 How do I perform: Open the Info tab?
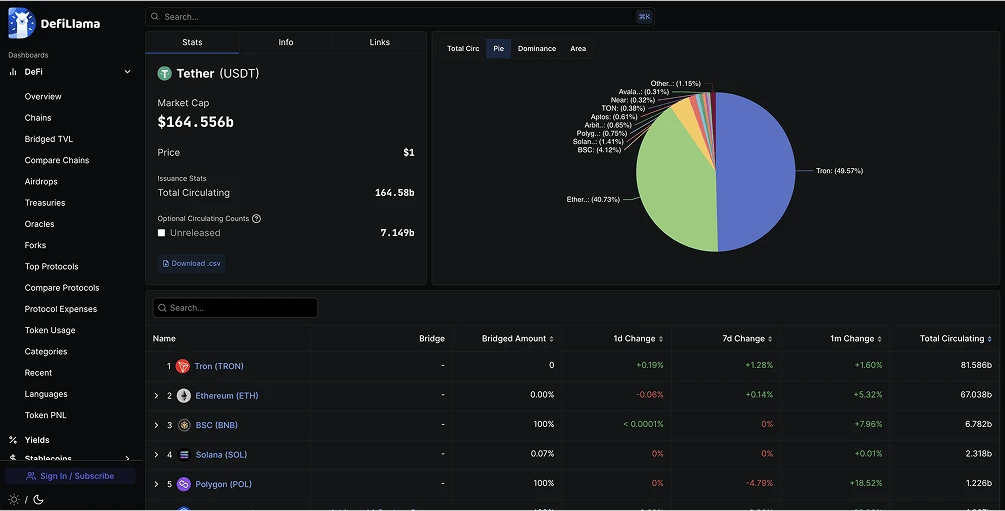pyautogui.click(x=286, y=43)
